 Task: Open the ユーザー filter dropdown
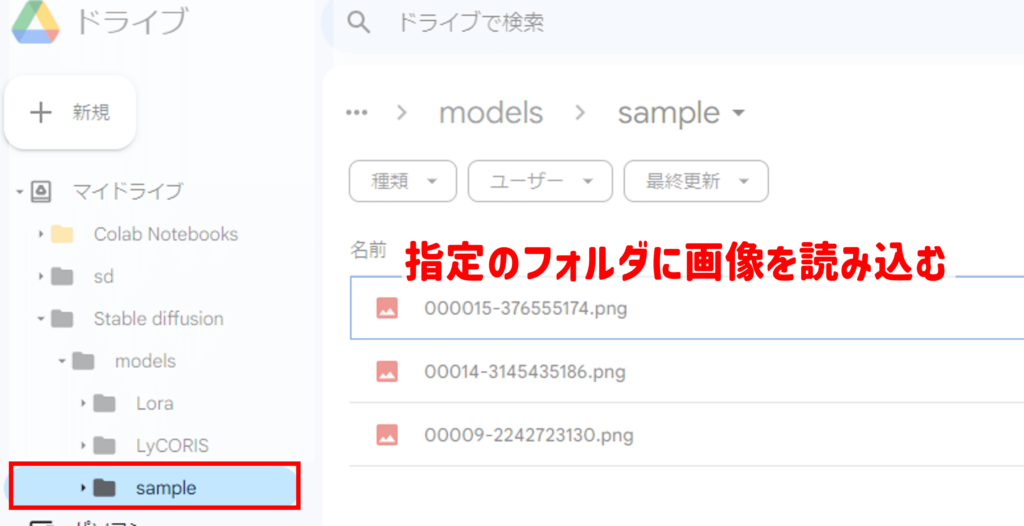coord(540,181)
